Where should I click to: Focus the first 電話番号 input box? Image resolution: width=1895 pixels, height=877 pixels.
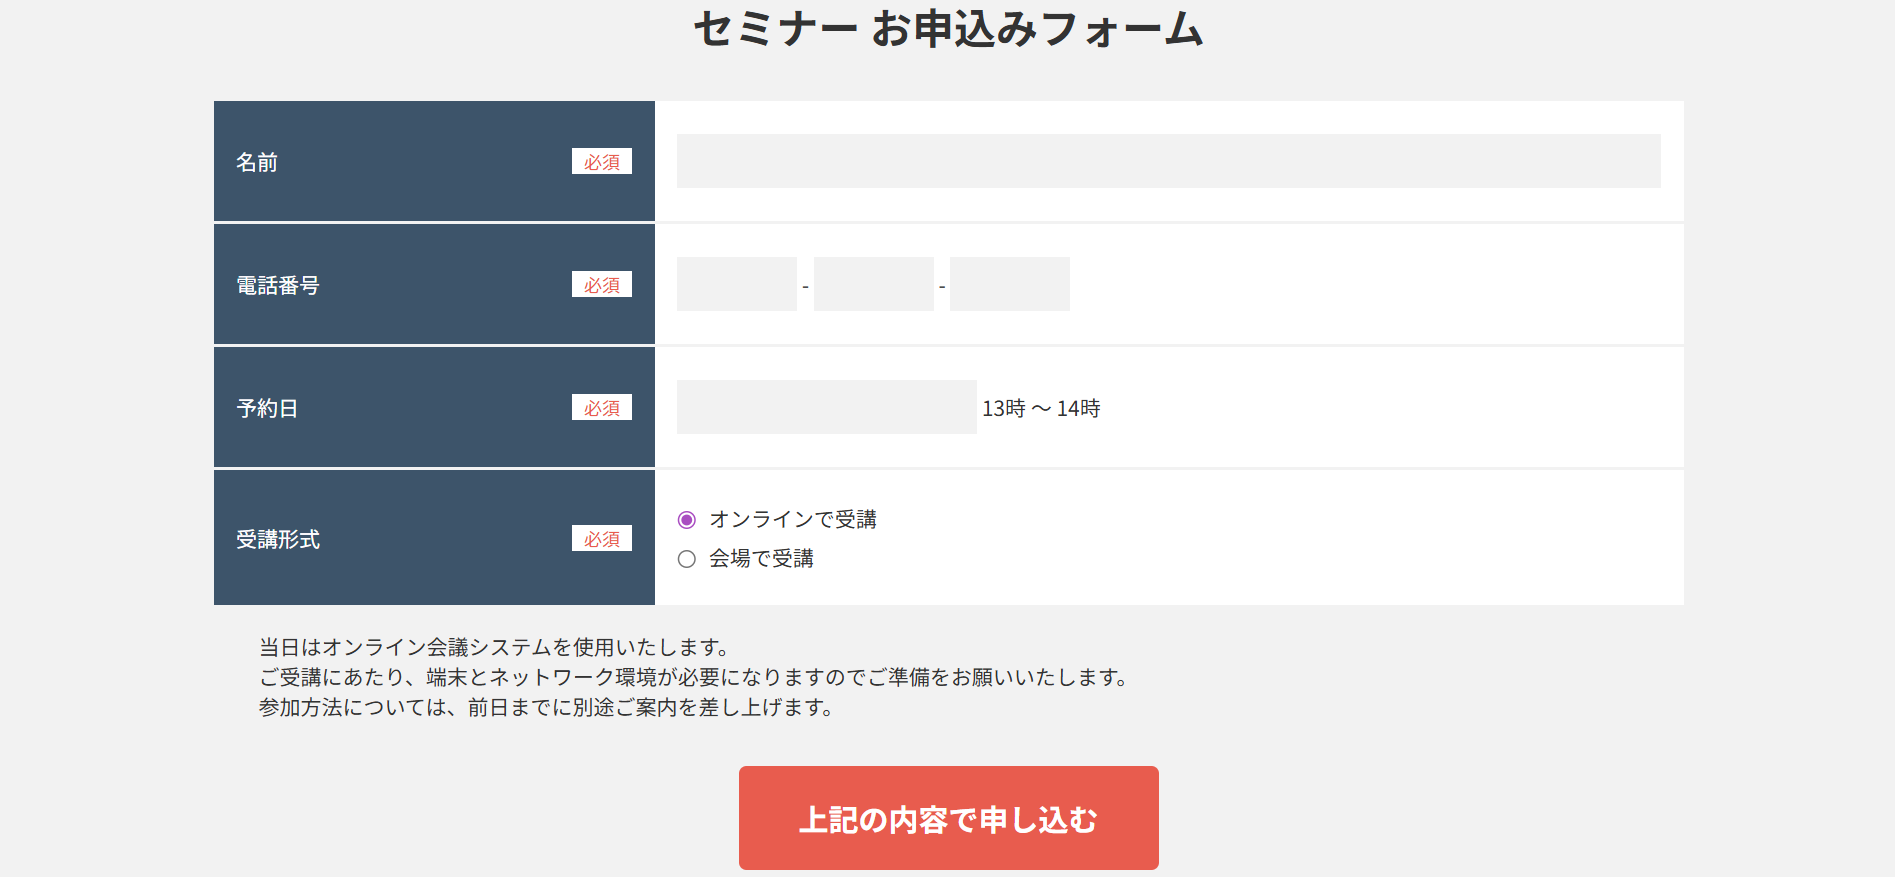[736, 284]
